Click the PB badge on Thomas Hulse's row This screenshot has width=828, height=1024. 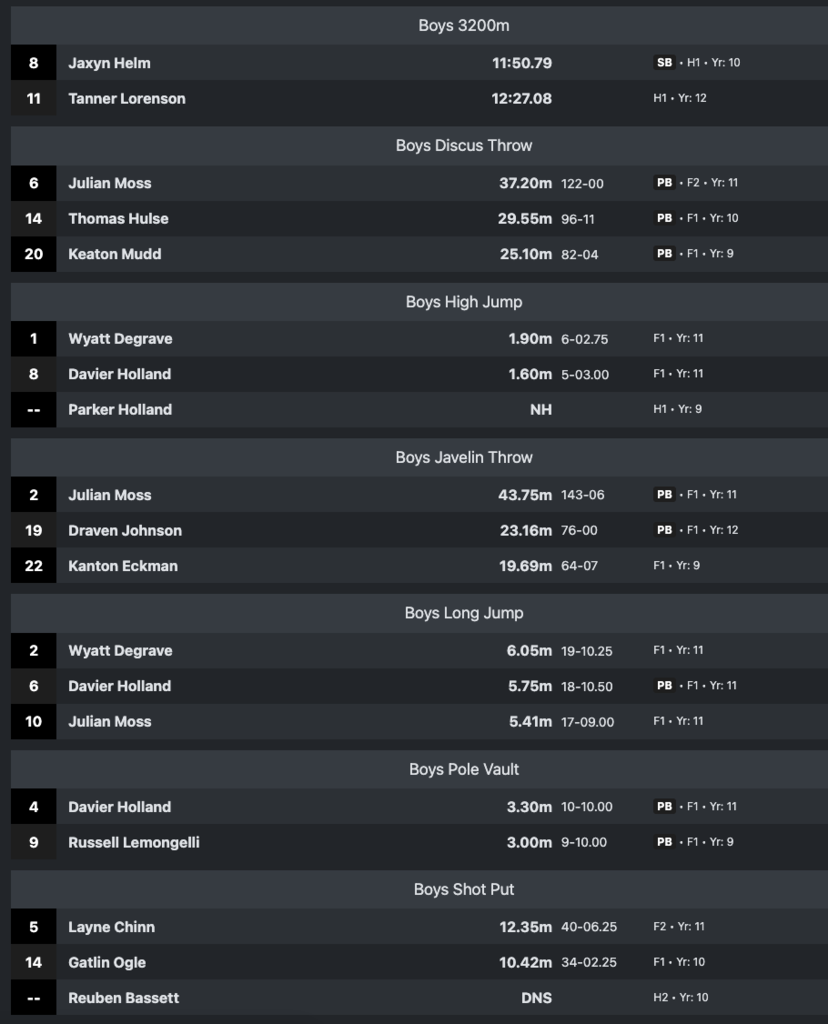pyautogui.click(x=664, y=218)
